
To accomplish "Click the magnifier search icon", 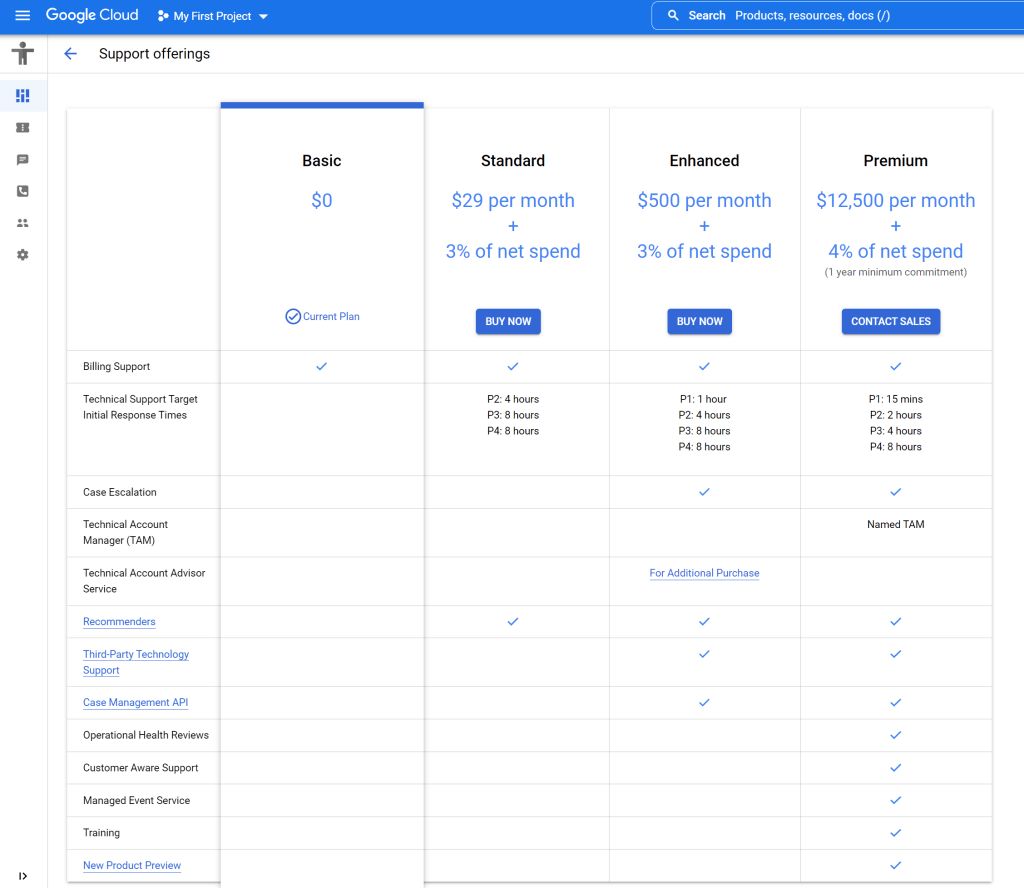I will pyautogui.click(x=673, y=15).
